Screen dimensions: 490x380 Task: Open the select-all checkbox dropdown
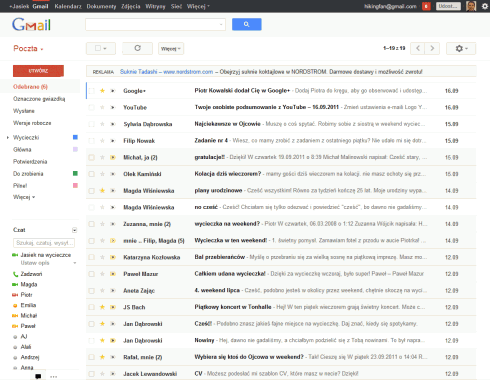click(101, 48)
